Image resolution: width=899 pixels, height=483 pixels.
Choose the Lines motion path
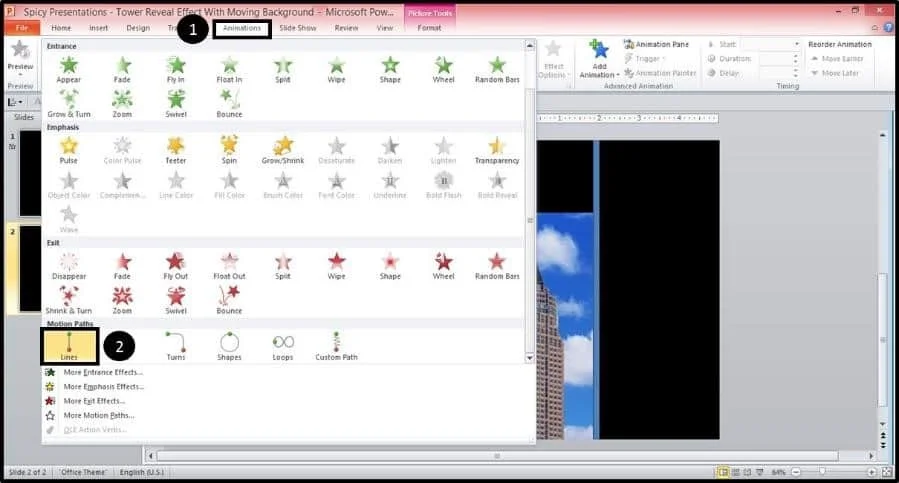[69, 346]
